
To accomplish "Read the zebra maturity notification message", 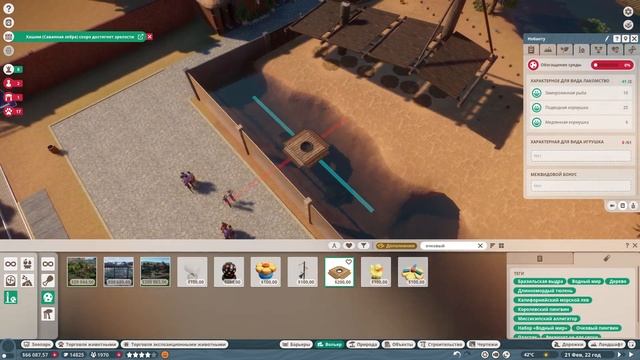I will click(80, 37).
